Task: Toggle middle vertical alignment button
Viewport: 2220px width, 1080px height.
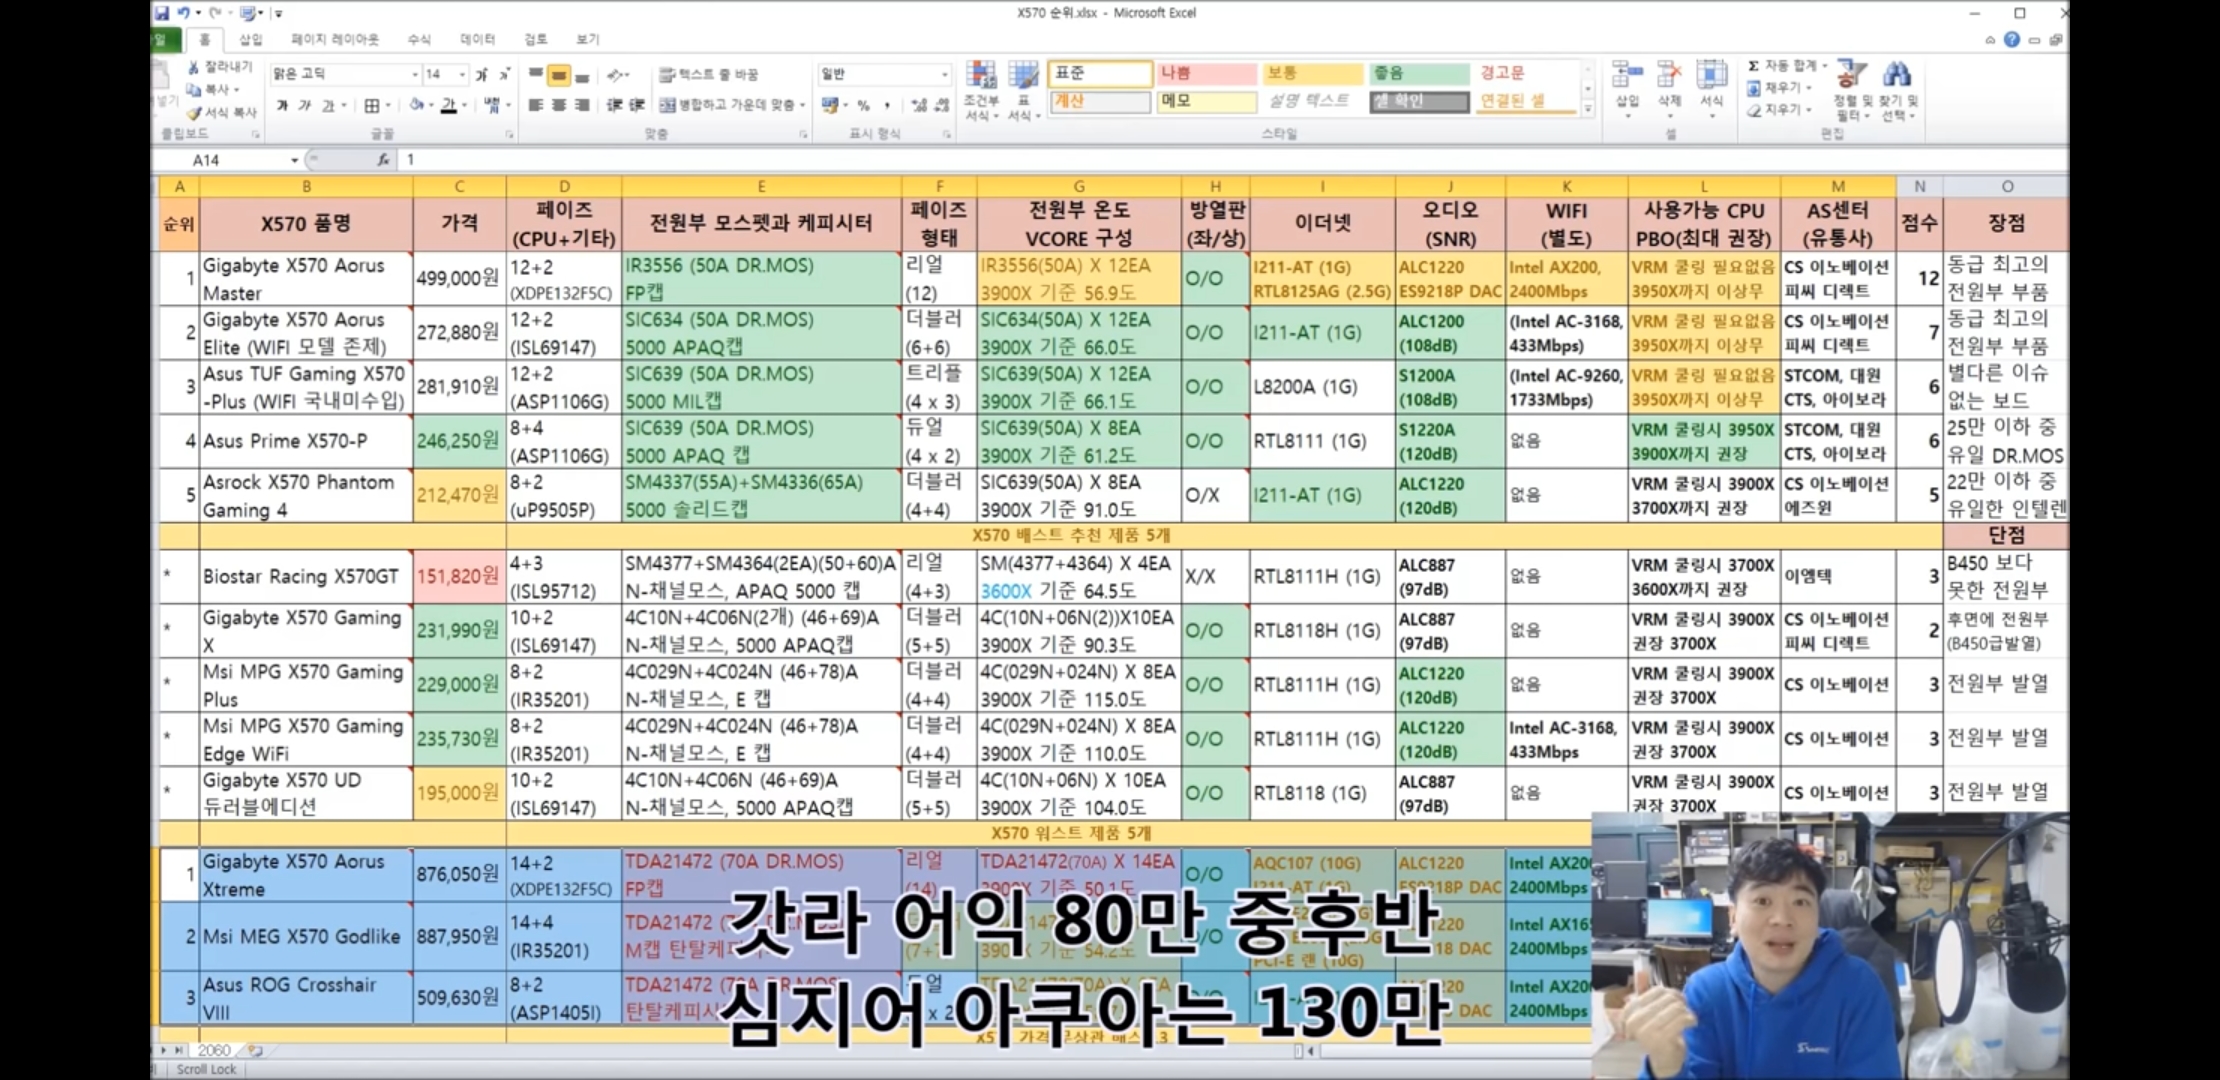Action: pyautogui.click(x=558, y=75)
